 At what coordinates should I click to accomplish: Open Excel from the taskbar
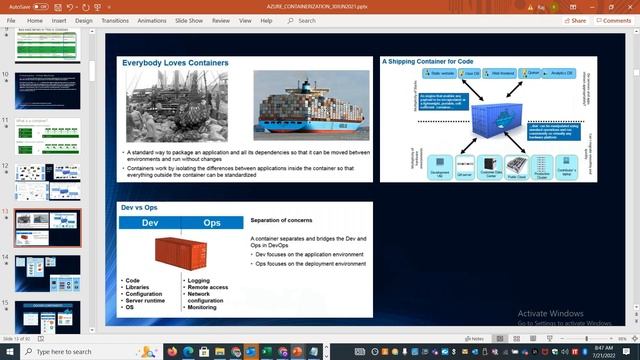coord(267,351)
